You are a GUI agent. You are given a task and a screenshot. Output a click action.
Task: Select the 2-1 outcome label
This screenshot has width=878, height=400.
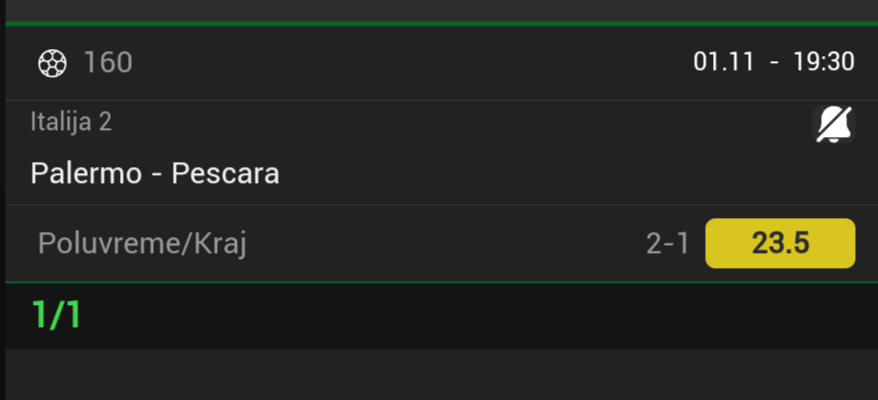click(667, 244)
